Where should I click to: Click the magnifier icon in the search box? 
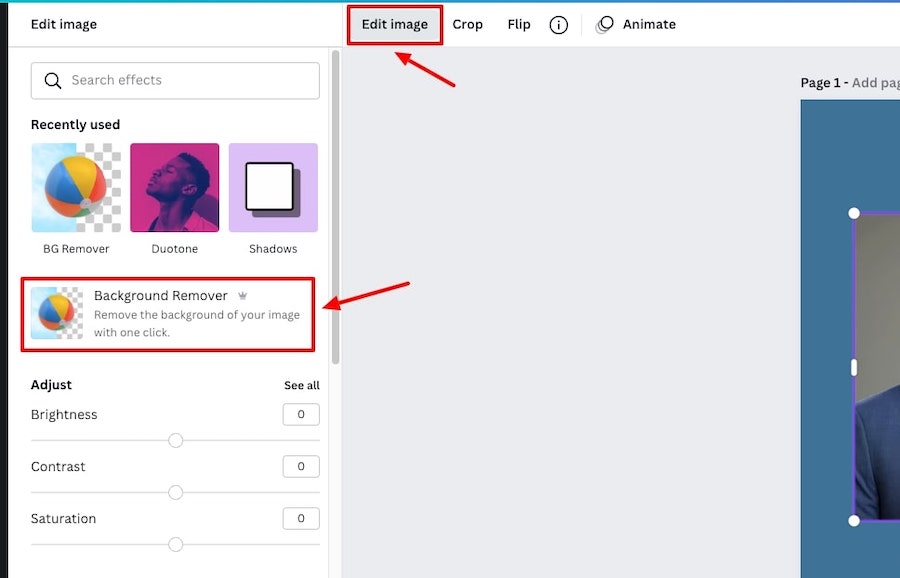point(53,80)
